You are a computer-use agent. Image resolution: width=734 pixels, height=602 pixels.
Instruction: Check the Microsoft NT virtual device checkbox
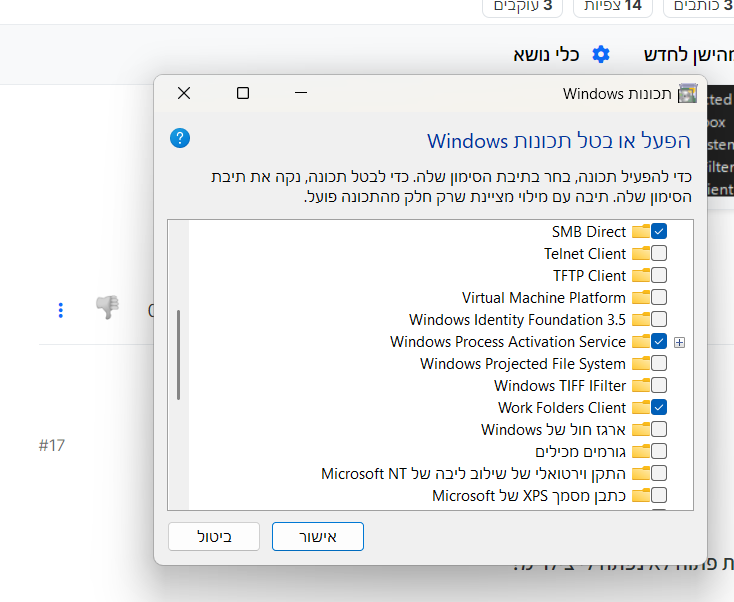659,473
